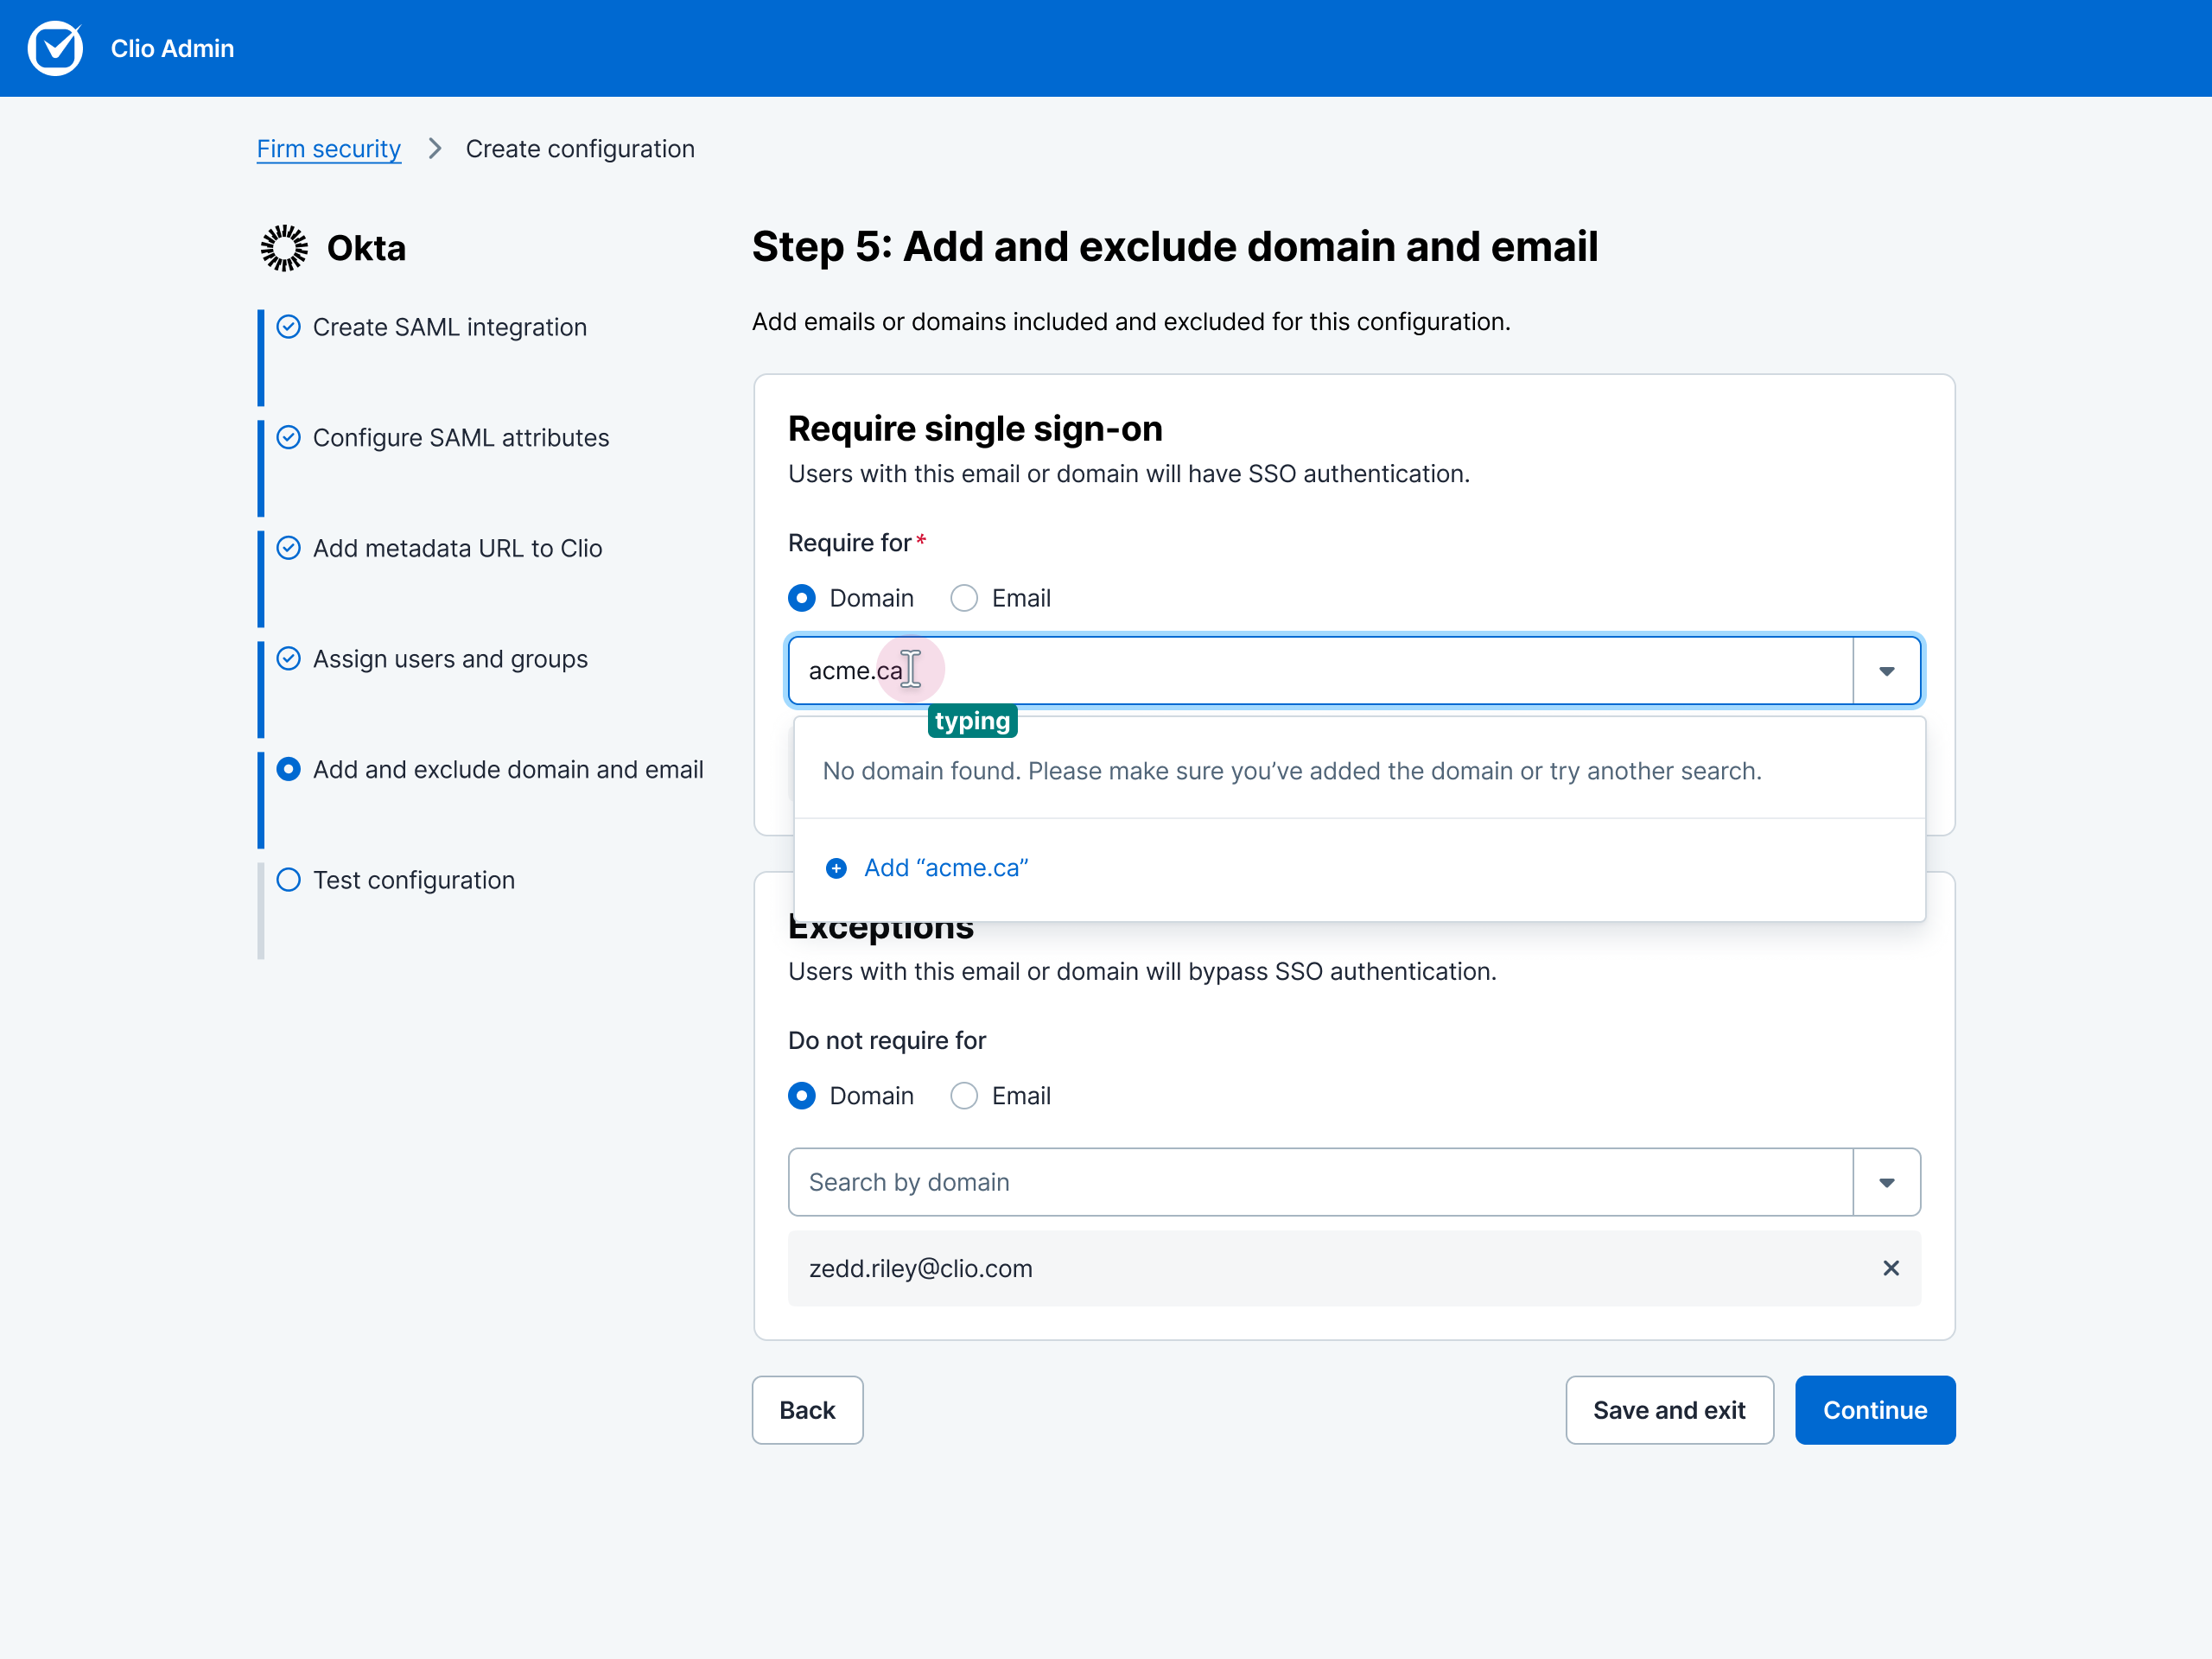Click the Create configuration breadcrumb text
The width and height of the screenshot is (2212, 1659).
click(x=580, y=149)
